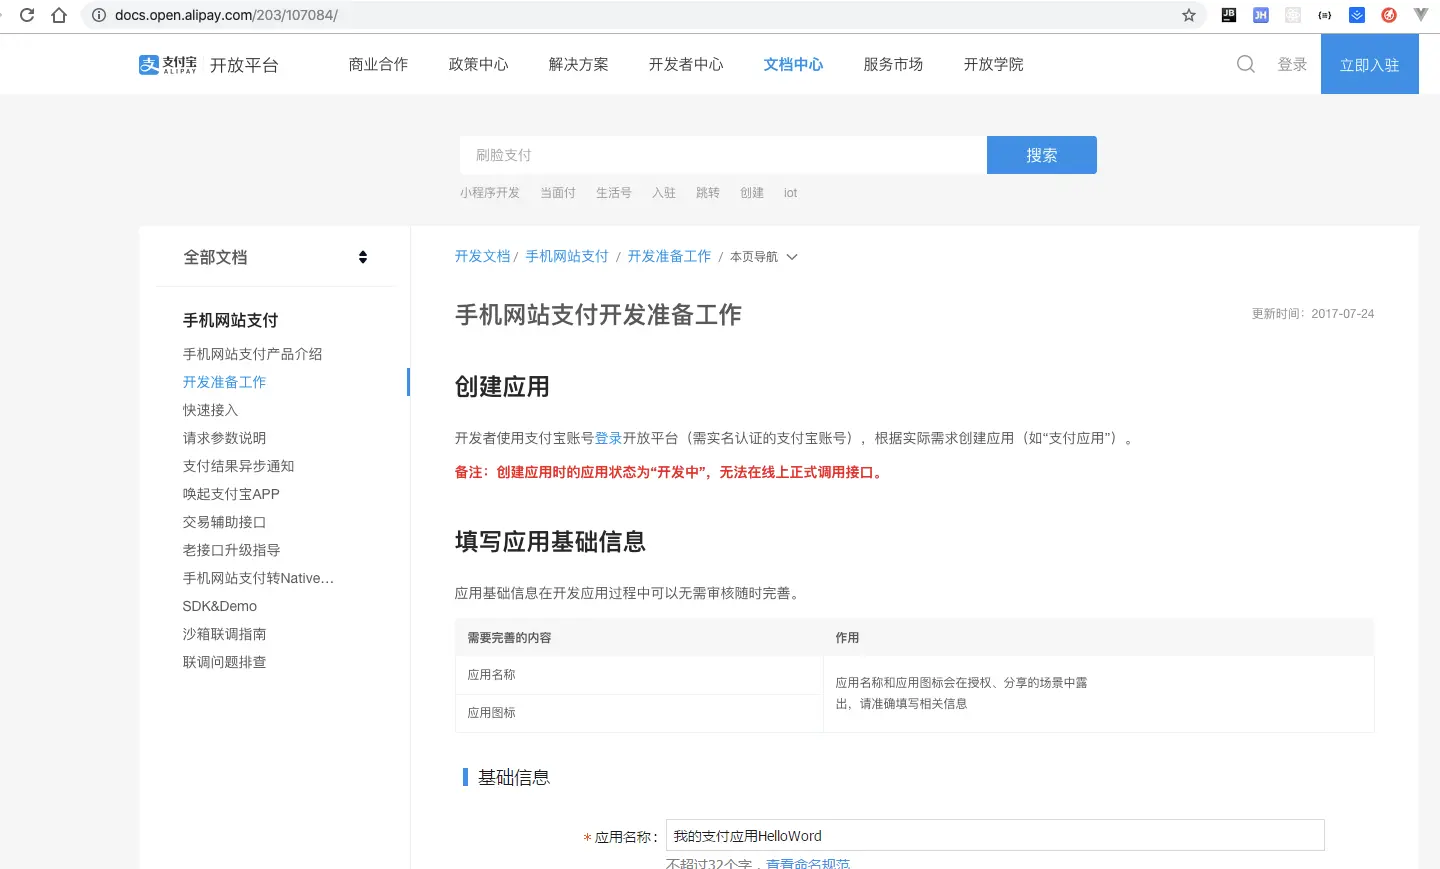This screenshot has height=869, width=1440.
Task: Open the grey V extension icon
Action: (x=1421, y=15)
